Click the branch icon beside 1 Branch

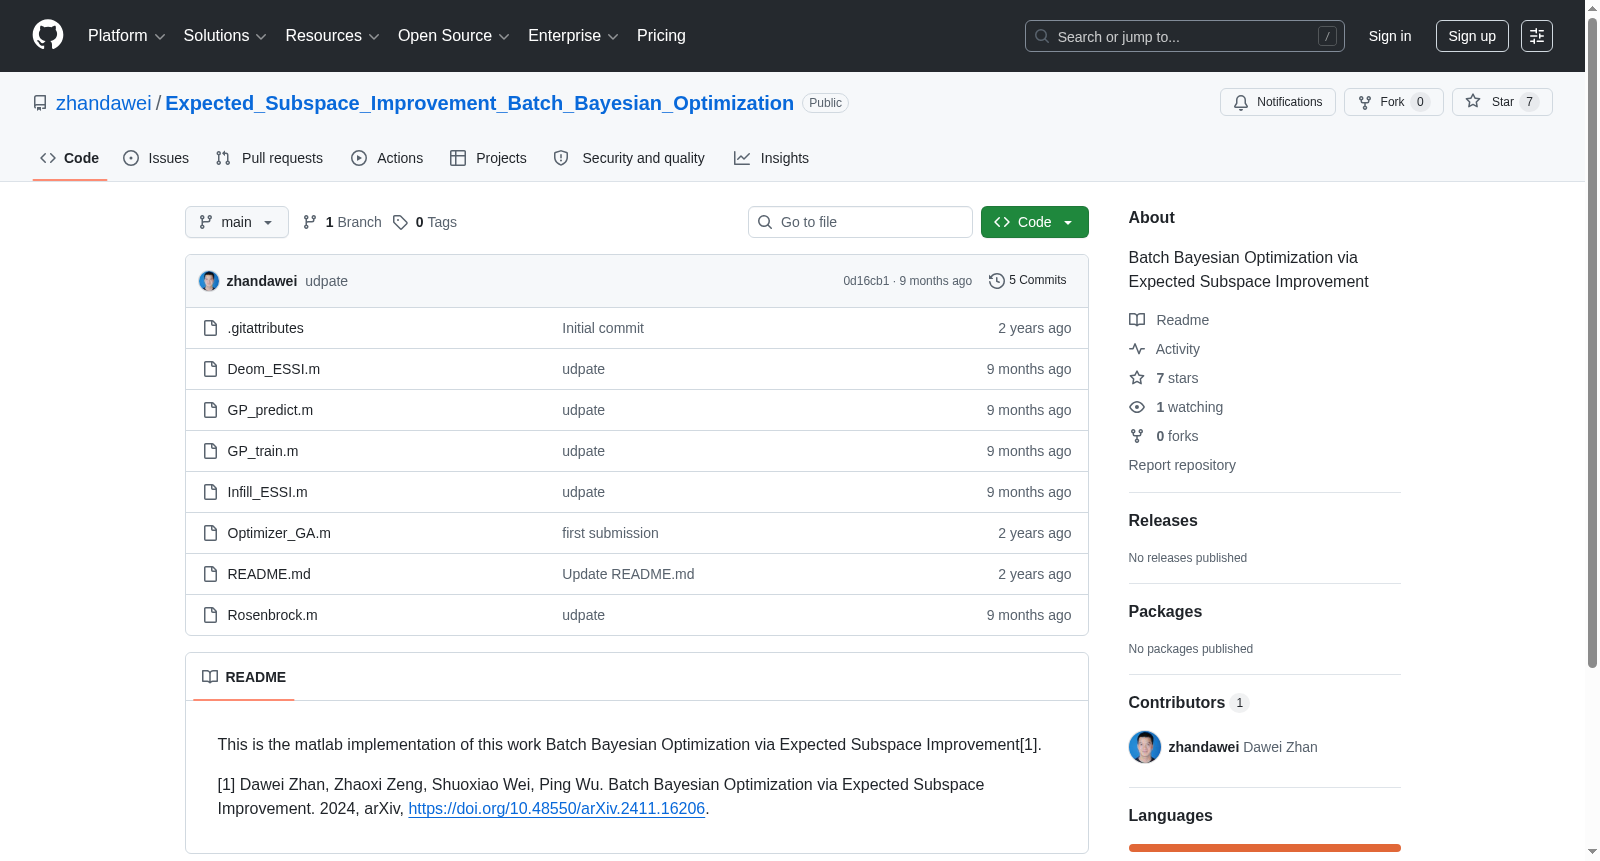[310, 222]
